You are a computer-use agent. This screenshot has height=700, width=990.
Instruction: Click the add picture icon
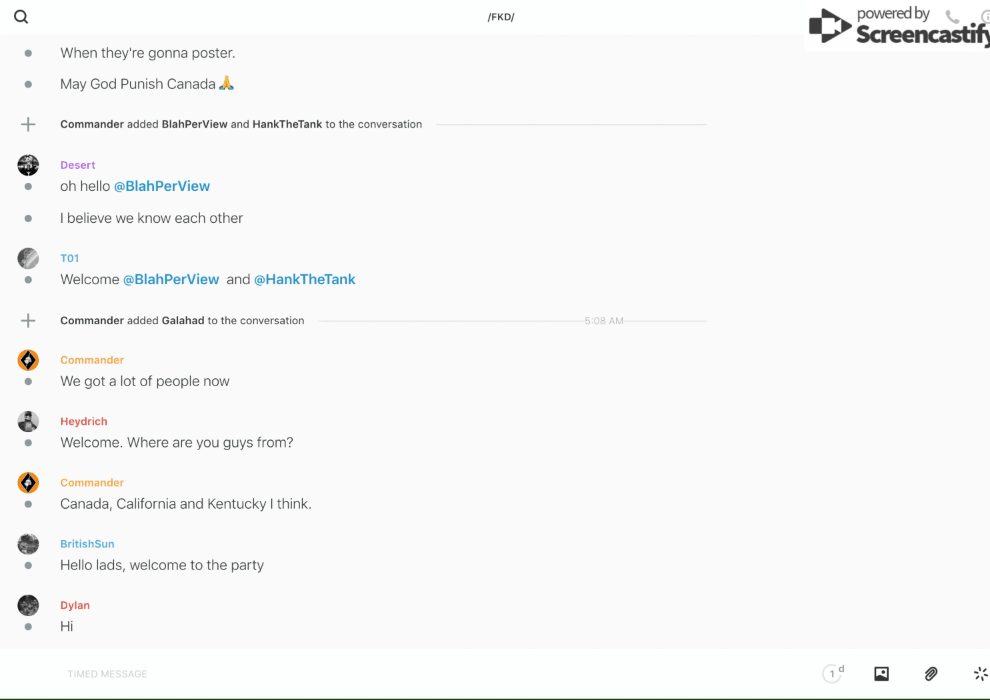881,674
